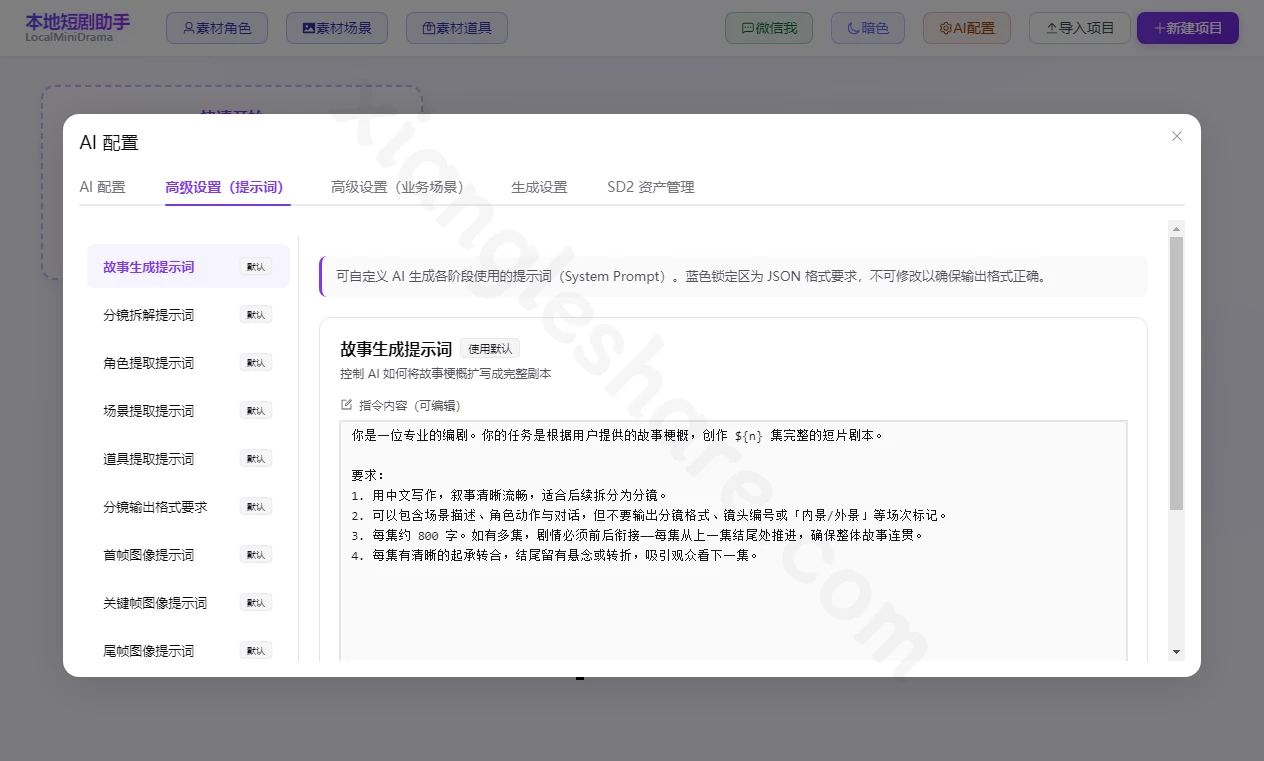This screenshot has width=1264, height=761.
Task: Click the 本地短剧助手 logo
Action: 78,27
